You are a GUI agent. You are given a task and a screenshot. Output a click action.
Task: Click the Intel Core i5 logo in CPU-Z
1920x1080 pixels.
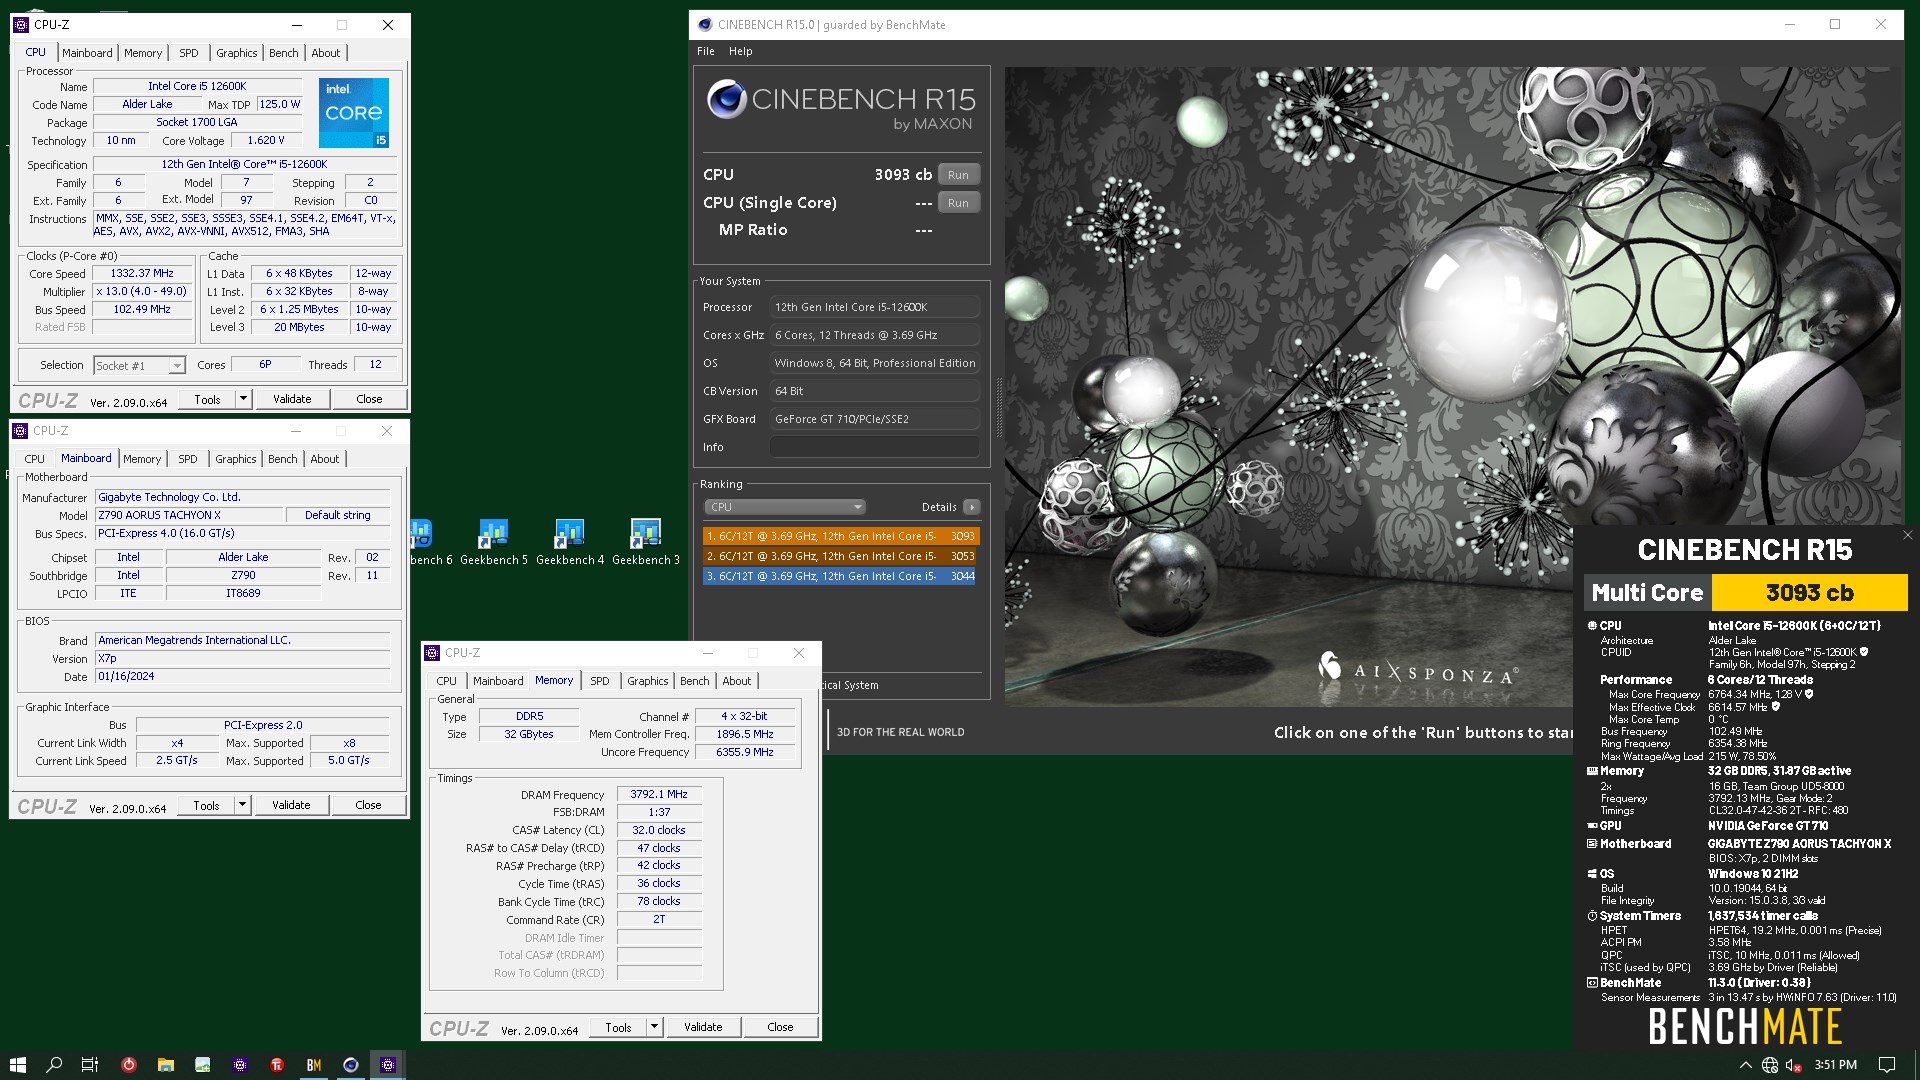[x=354, y=113]
